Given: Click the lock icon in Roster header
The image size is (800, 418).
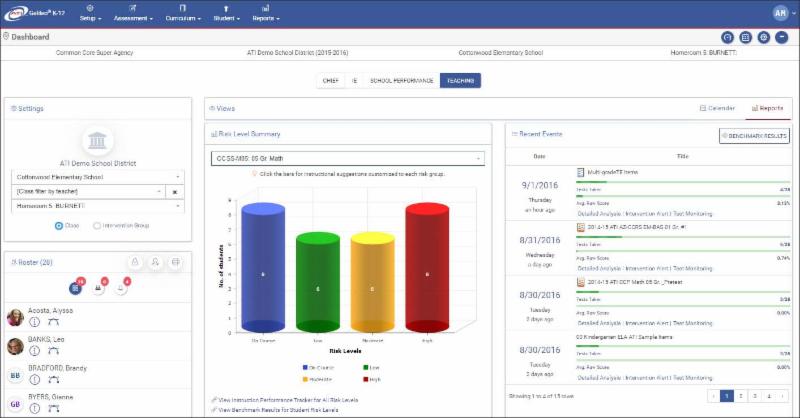Looking at the screenshot, I should pos(134,262).
